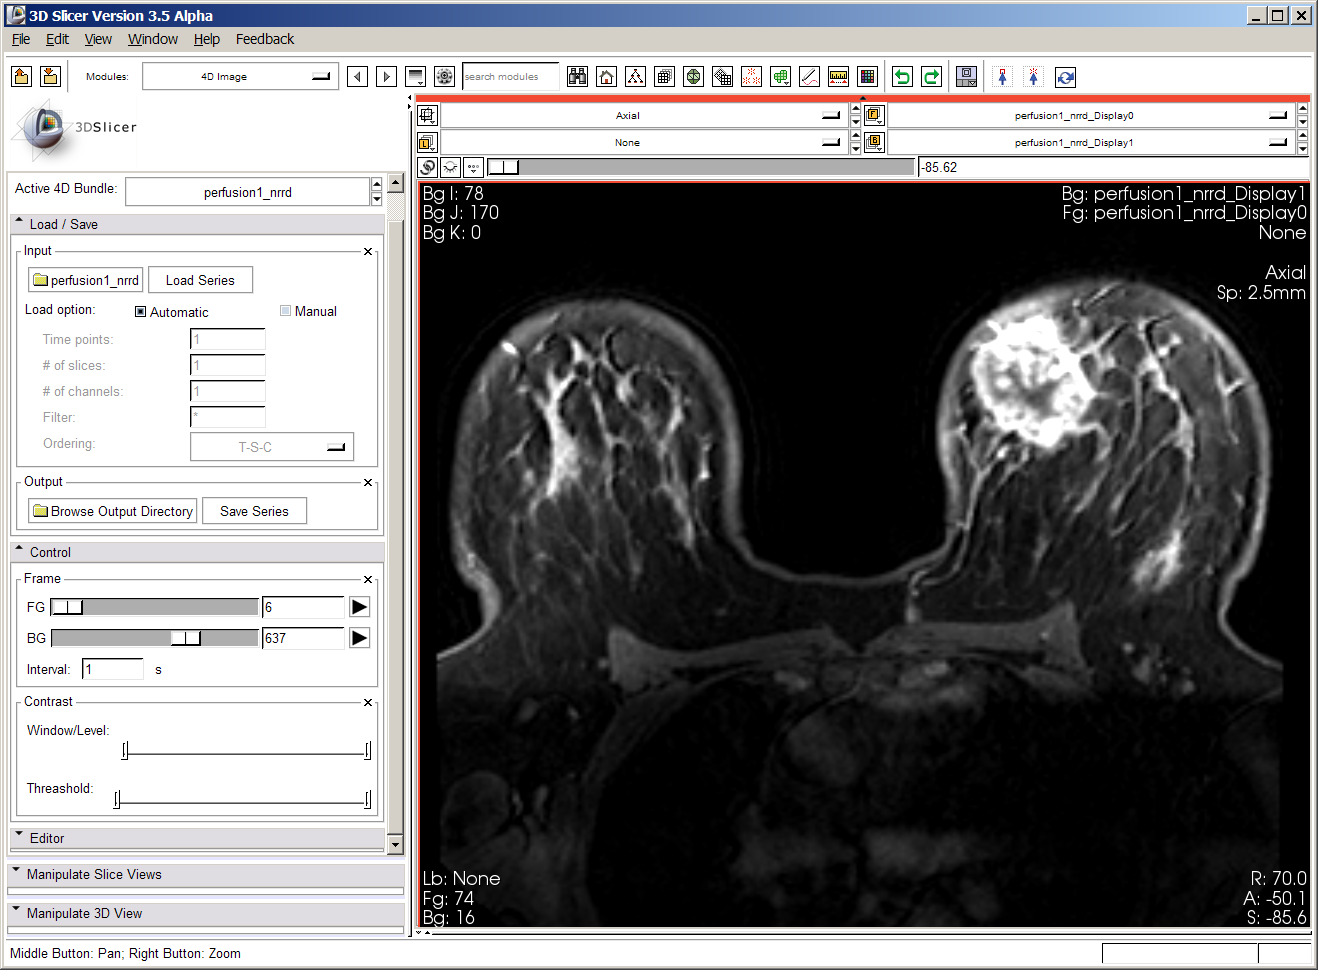Screen dimensions: 1318x970
Task: Click the Window/Level contrast slider
Action: [x=245, y=749]
